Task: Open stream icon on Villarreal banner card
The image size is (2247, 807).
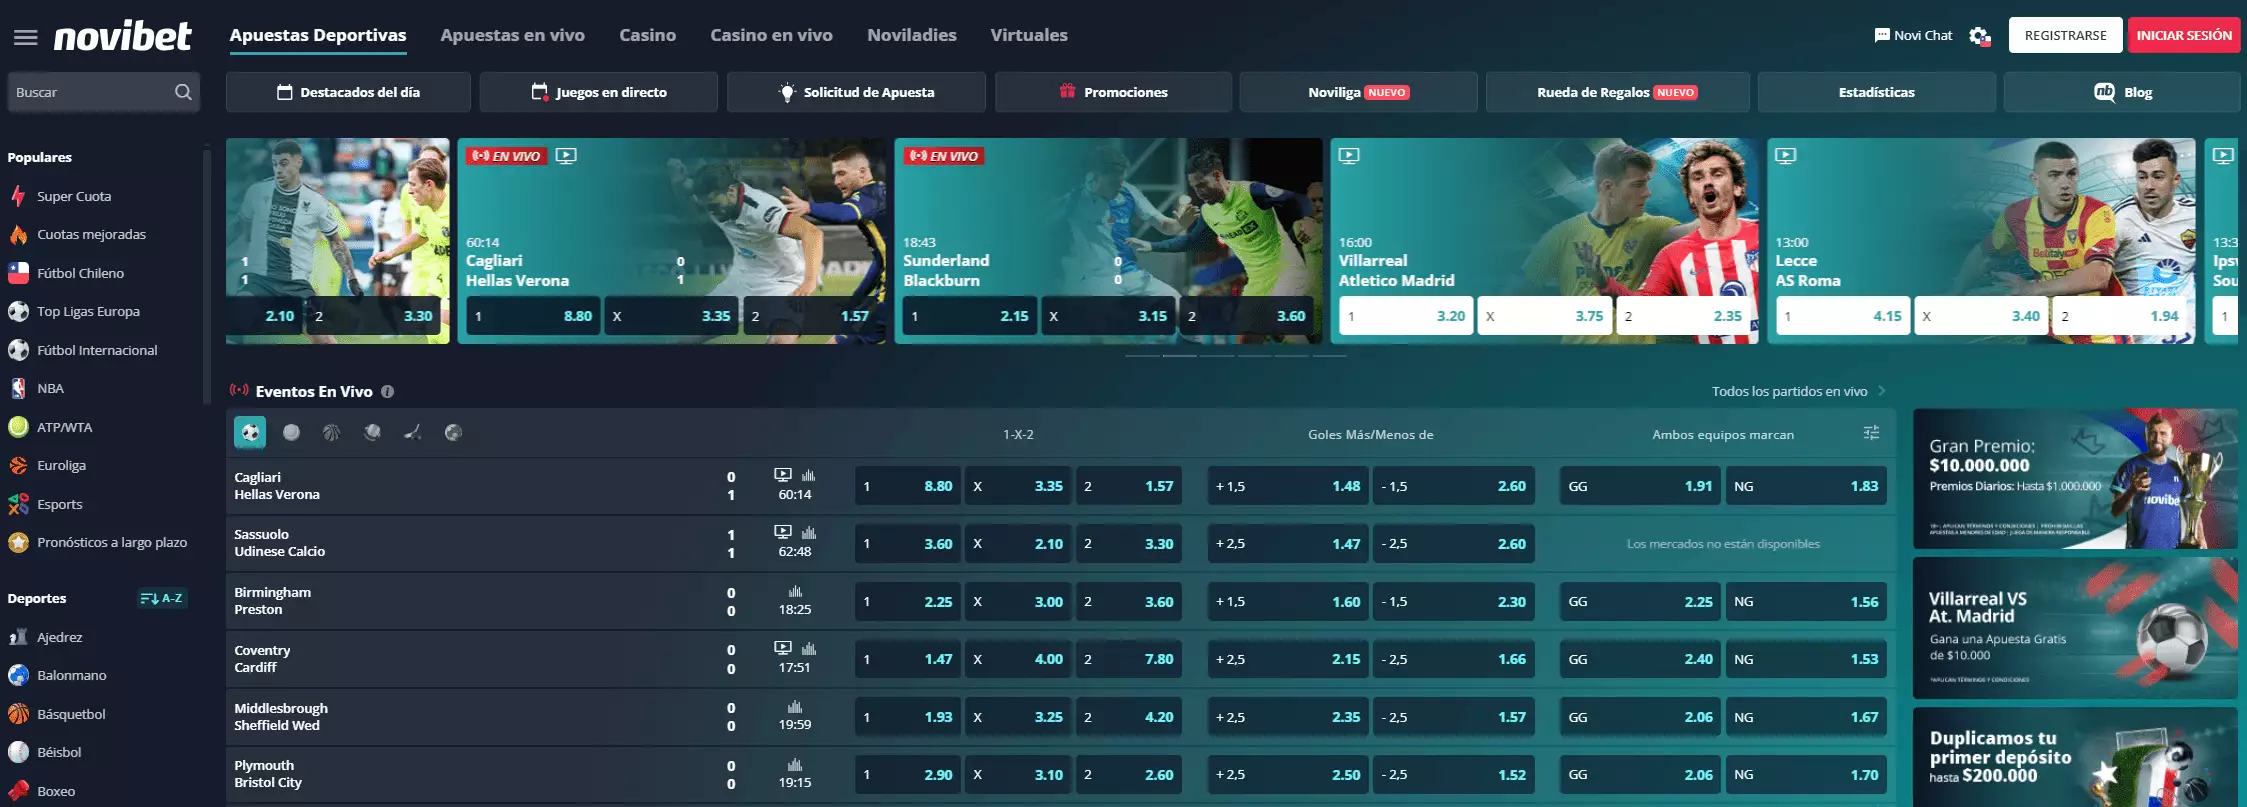Action: click(1349, 156)
